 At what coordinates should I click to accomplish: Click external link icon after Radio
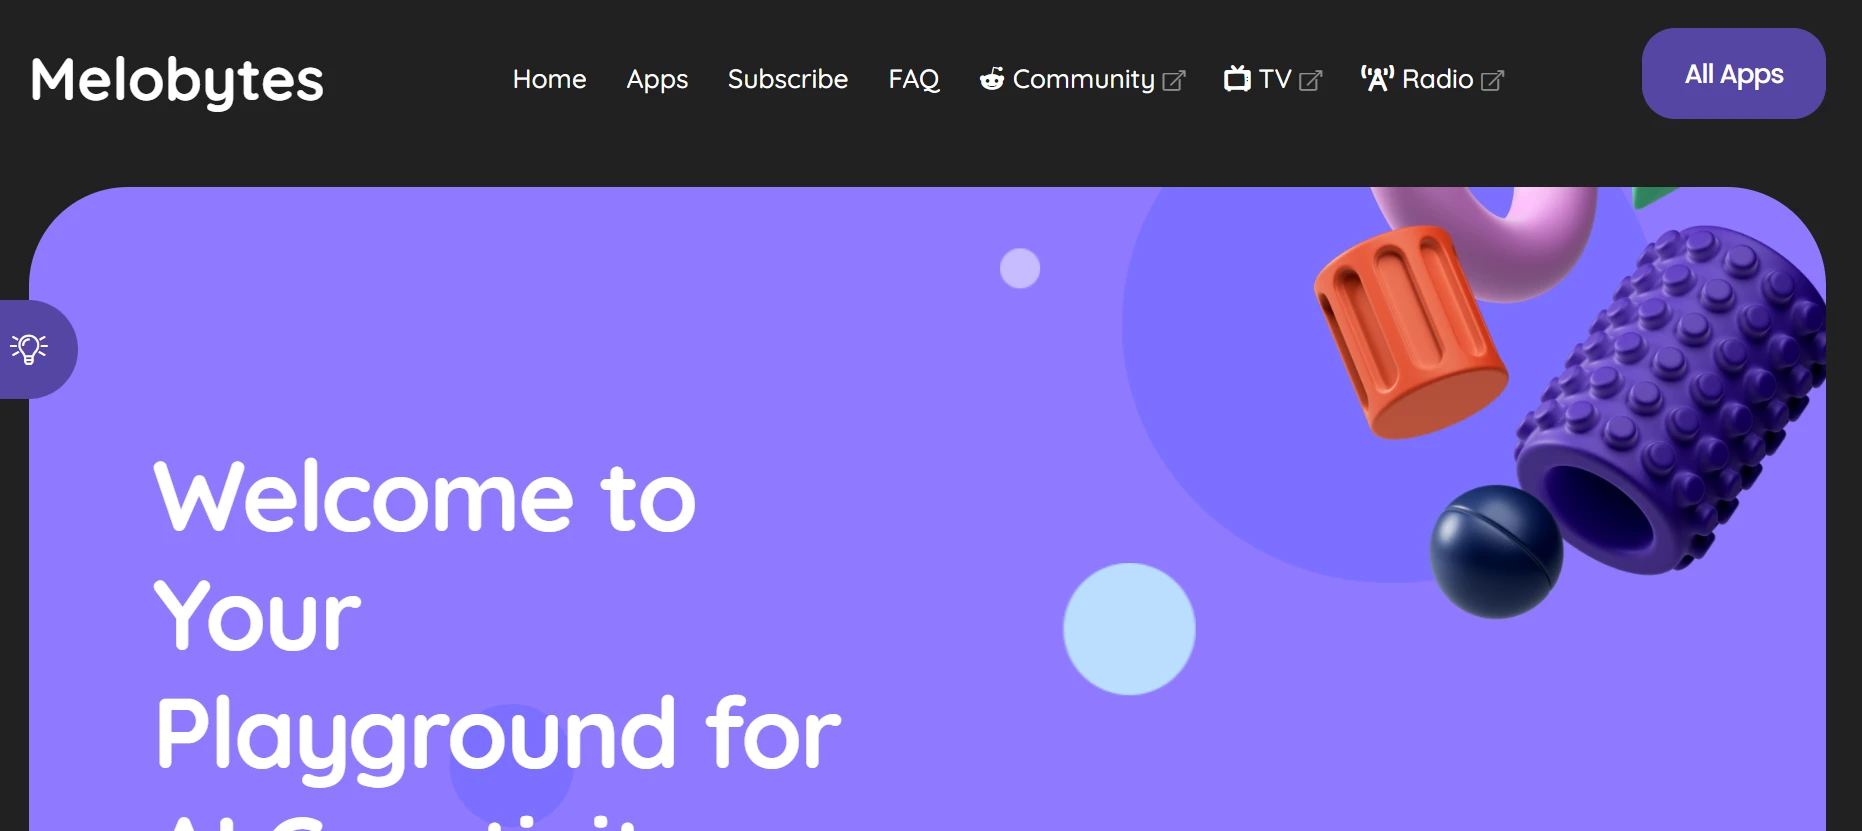point(1492,81)
